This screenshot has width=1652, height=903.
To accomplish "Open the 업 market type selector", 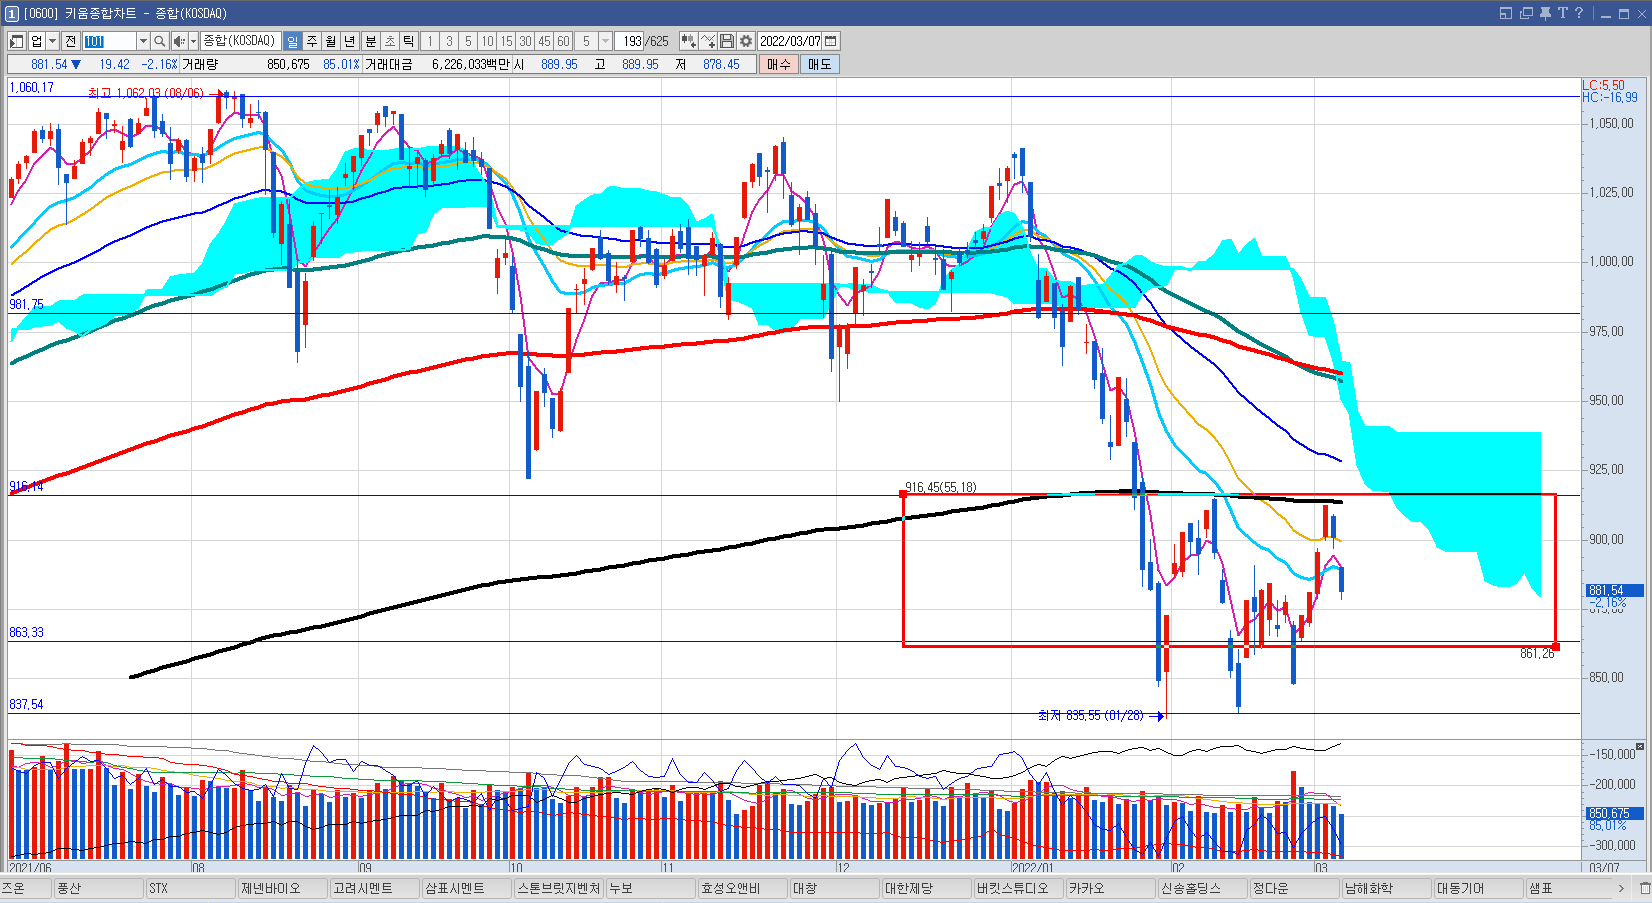I will (37, 41).
